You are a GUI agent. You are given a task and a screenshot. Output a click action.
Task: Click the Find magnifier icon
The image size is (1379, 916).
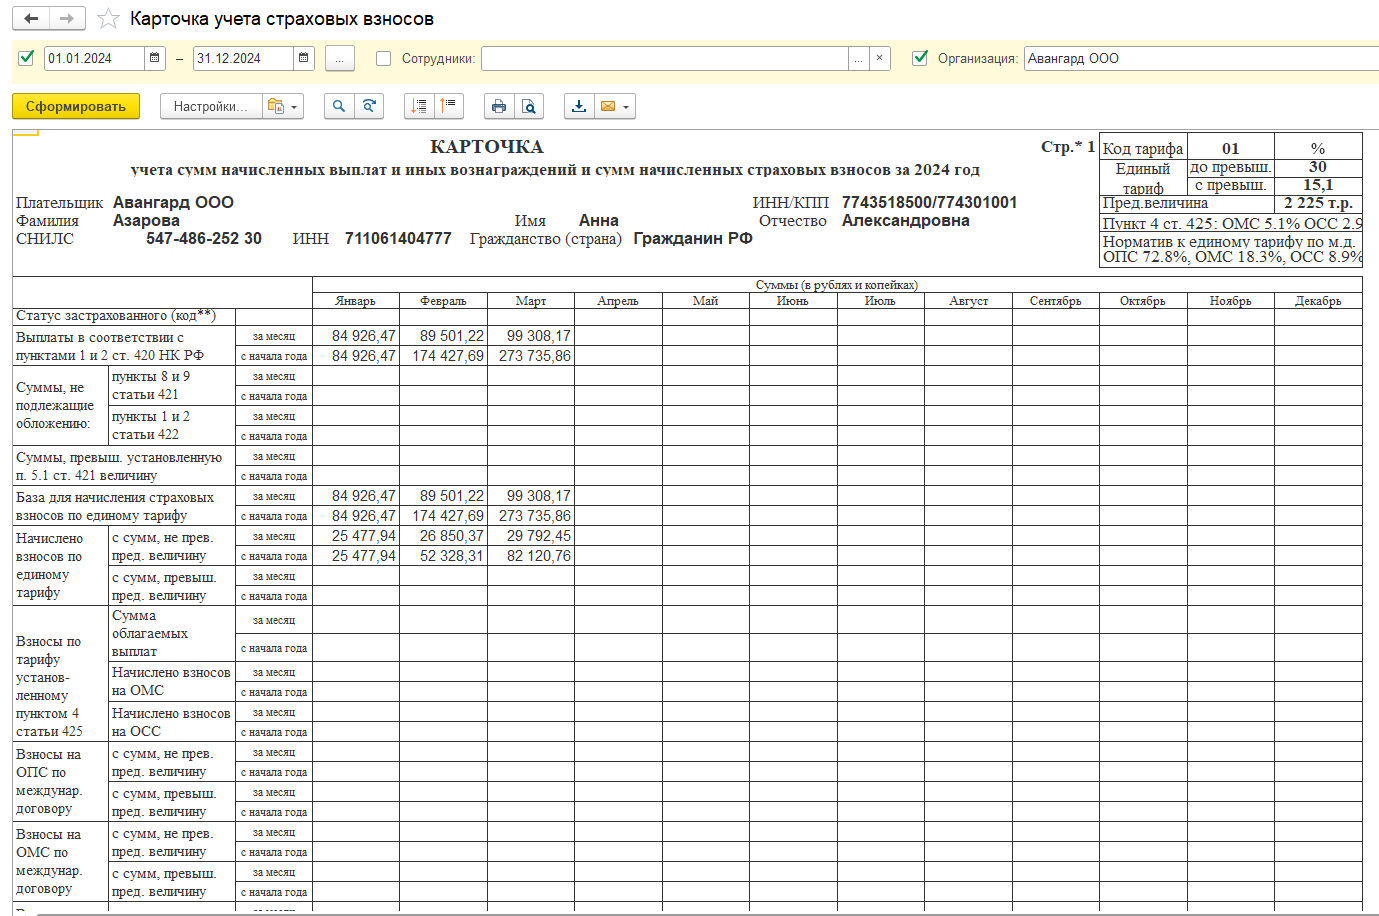click(x=339, y=106)
